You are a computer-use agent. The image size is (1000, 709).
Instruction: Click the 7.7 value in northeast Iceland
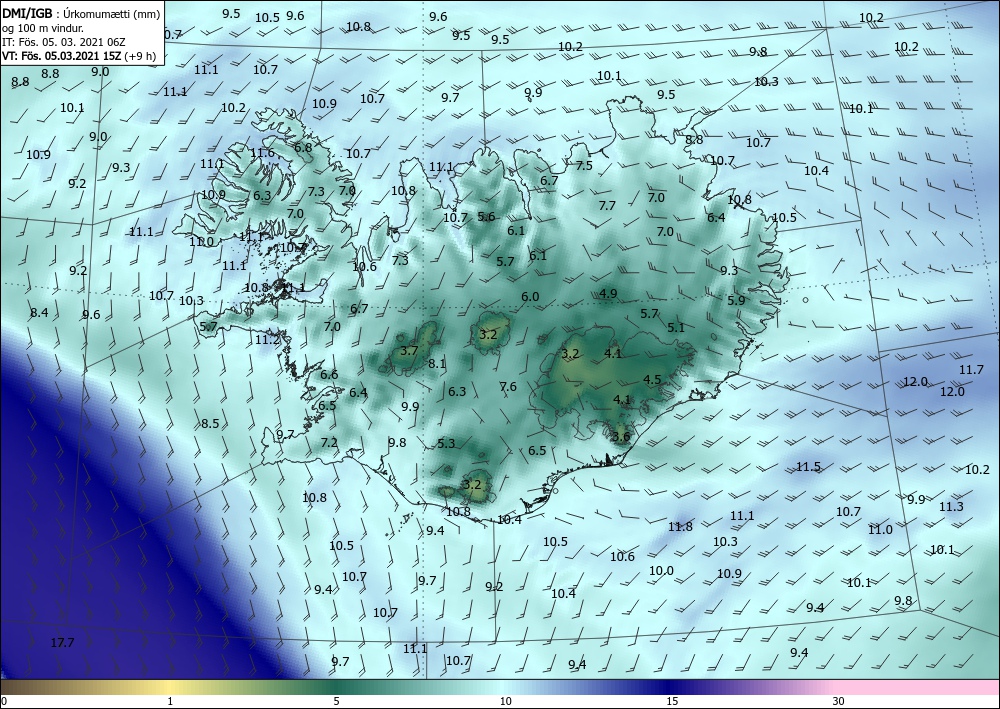click(x=607, y=205)
